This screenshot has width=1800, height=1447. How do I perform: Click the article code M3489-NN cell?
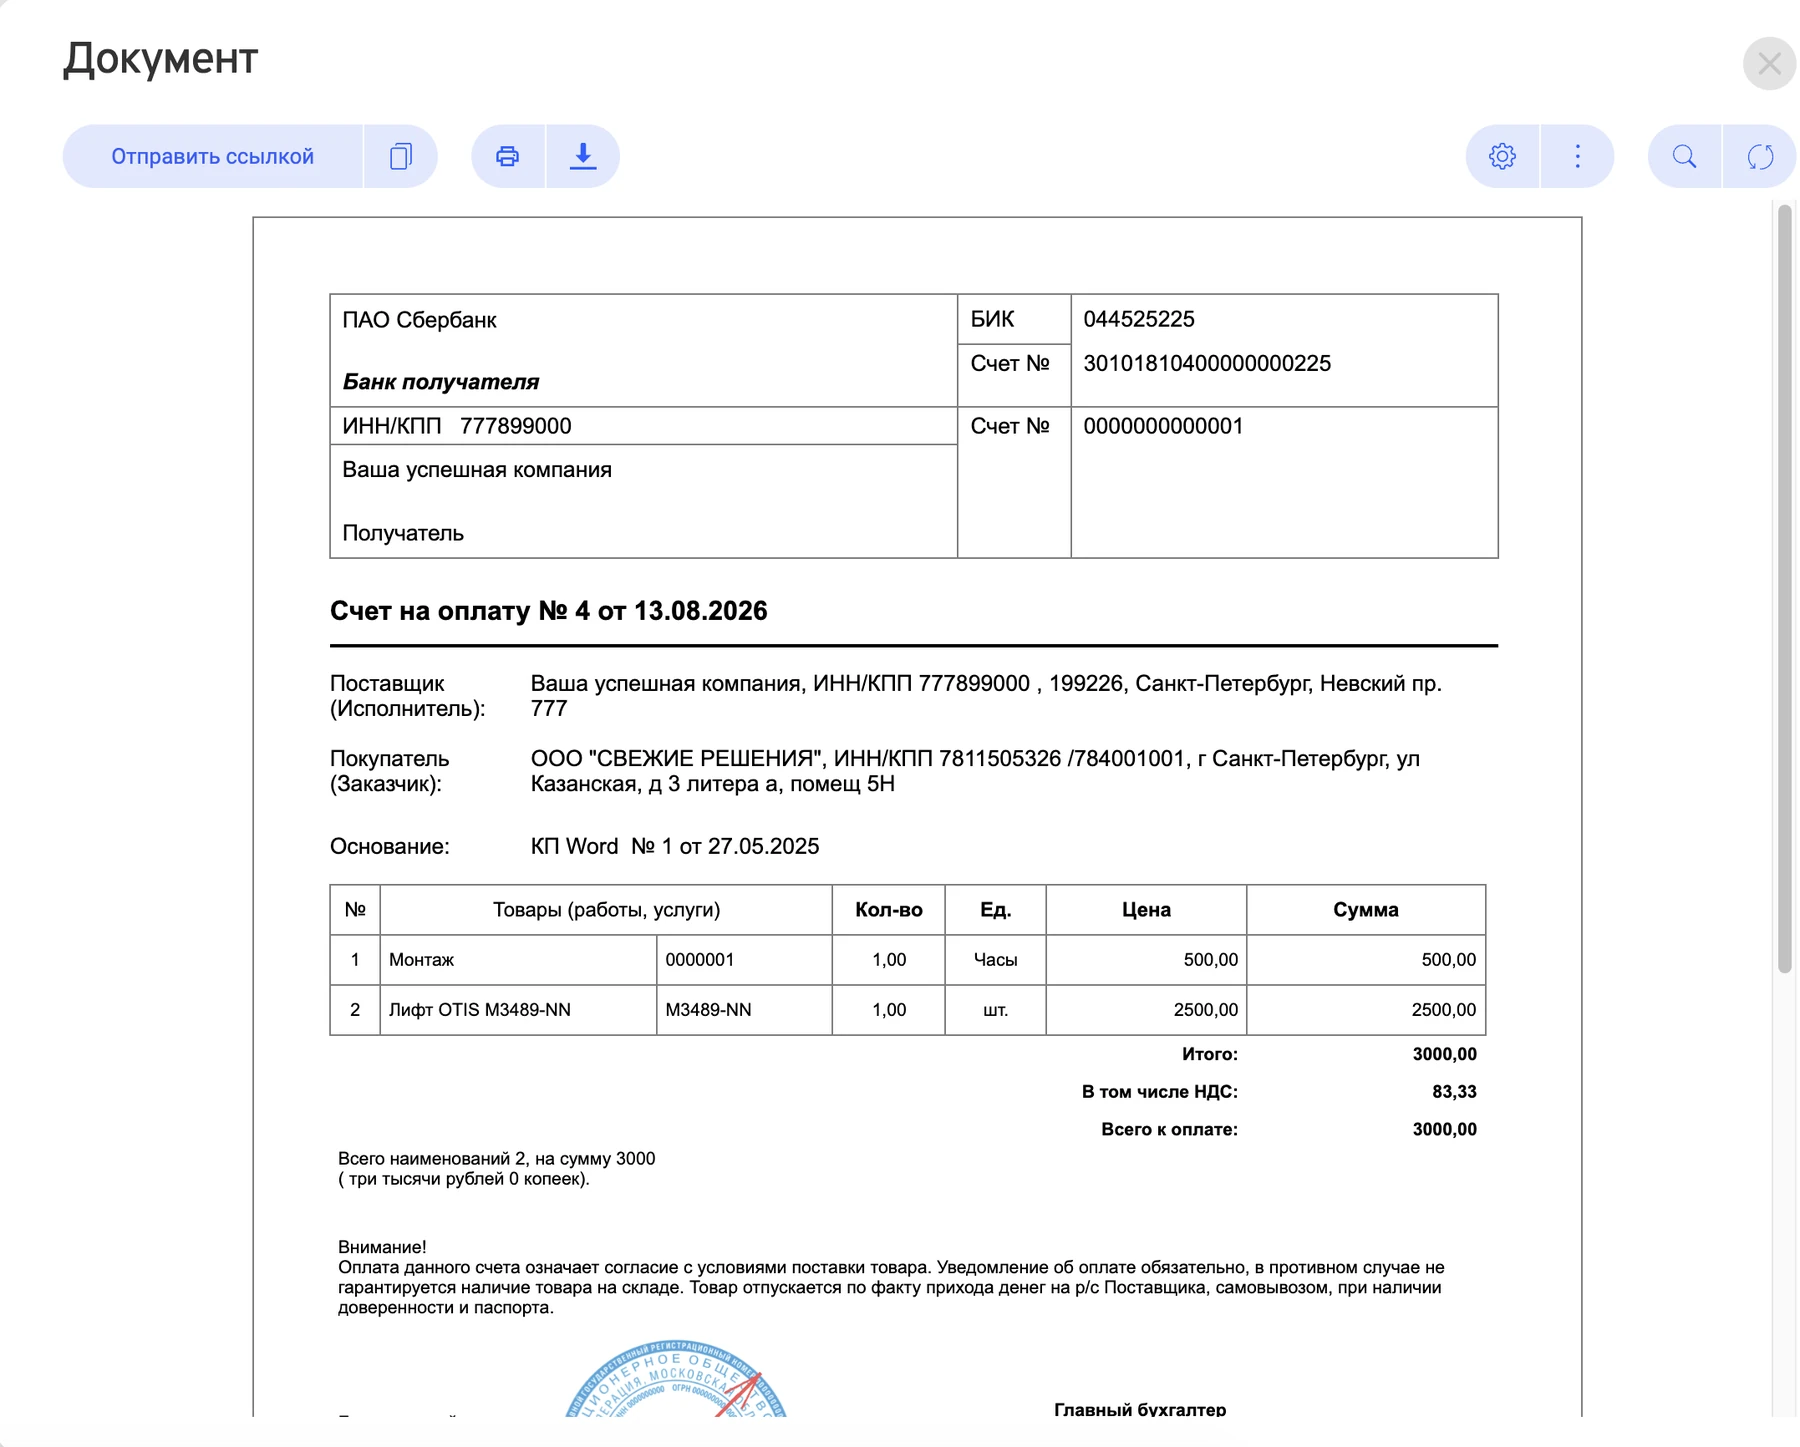744,1010
